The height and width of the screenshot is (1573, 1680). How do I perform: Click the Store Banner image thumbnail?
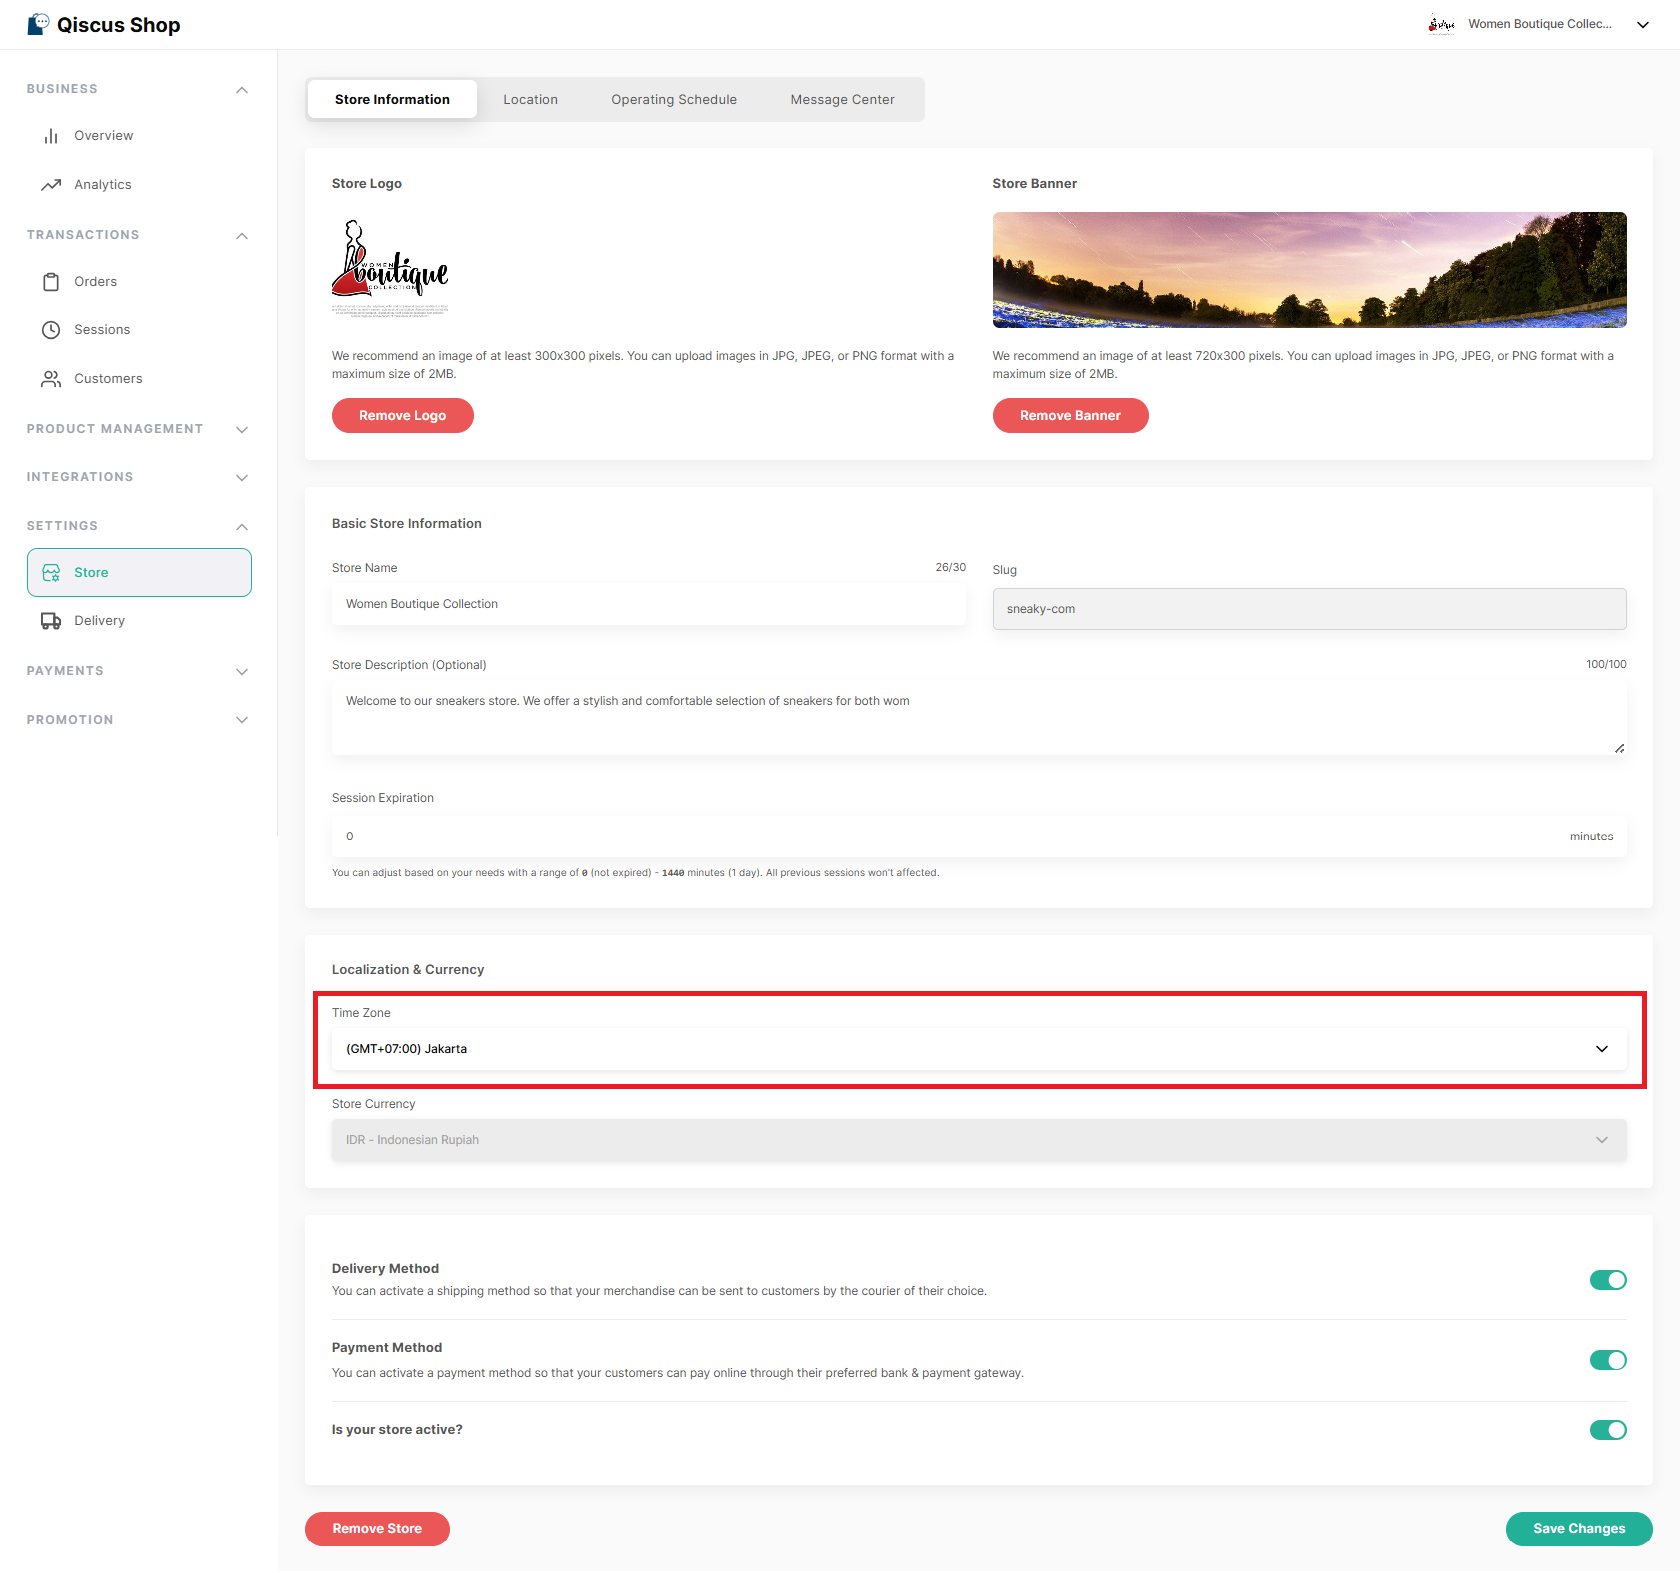click(1308, 270)
